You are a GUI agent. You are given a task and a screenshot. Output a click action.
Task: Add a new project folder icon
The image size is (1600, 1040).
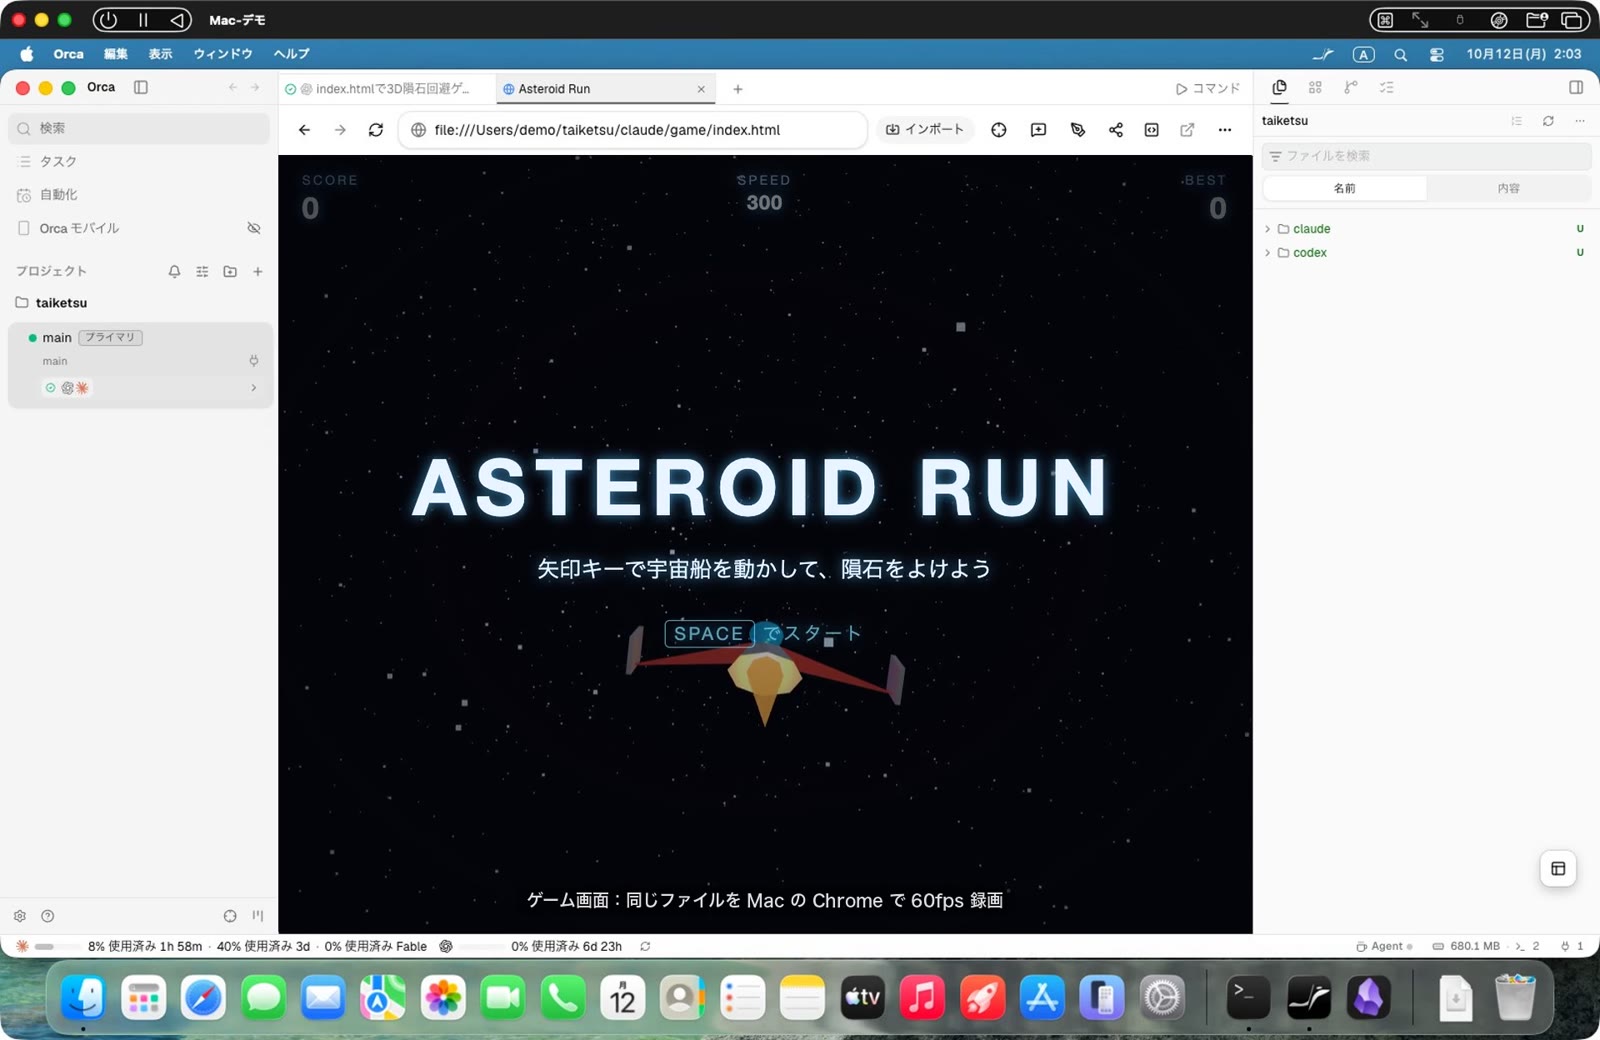pos(230,271)
